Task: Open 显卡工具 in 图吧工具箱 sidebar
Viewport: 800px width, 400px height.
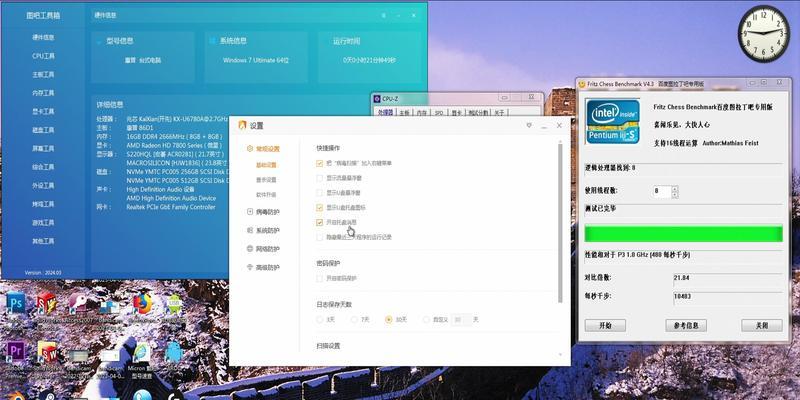Action: point(43,111)
